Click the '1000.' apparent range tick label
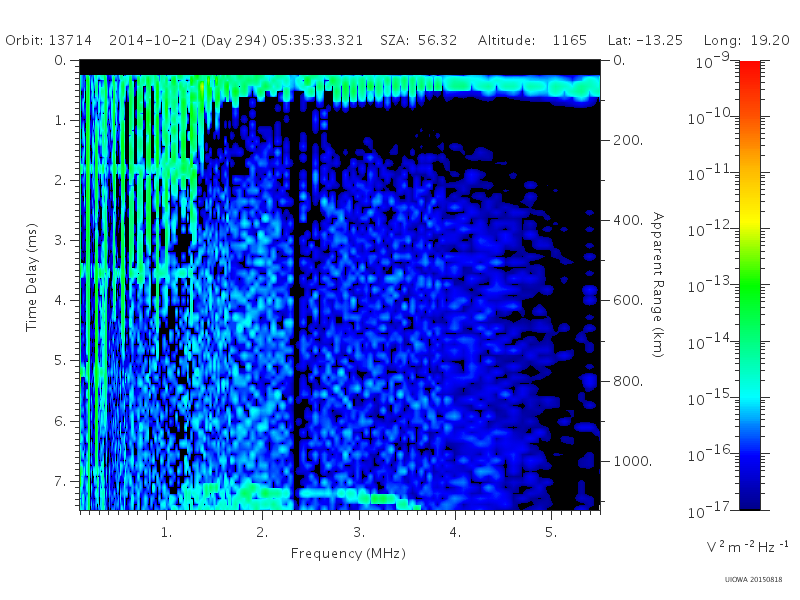Viewport: 800px width, 600px height. (632, 461)
